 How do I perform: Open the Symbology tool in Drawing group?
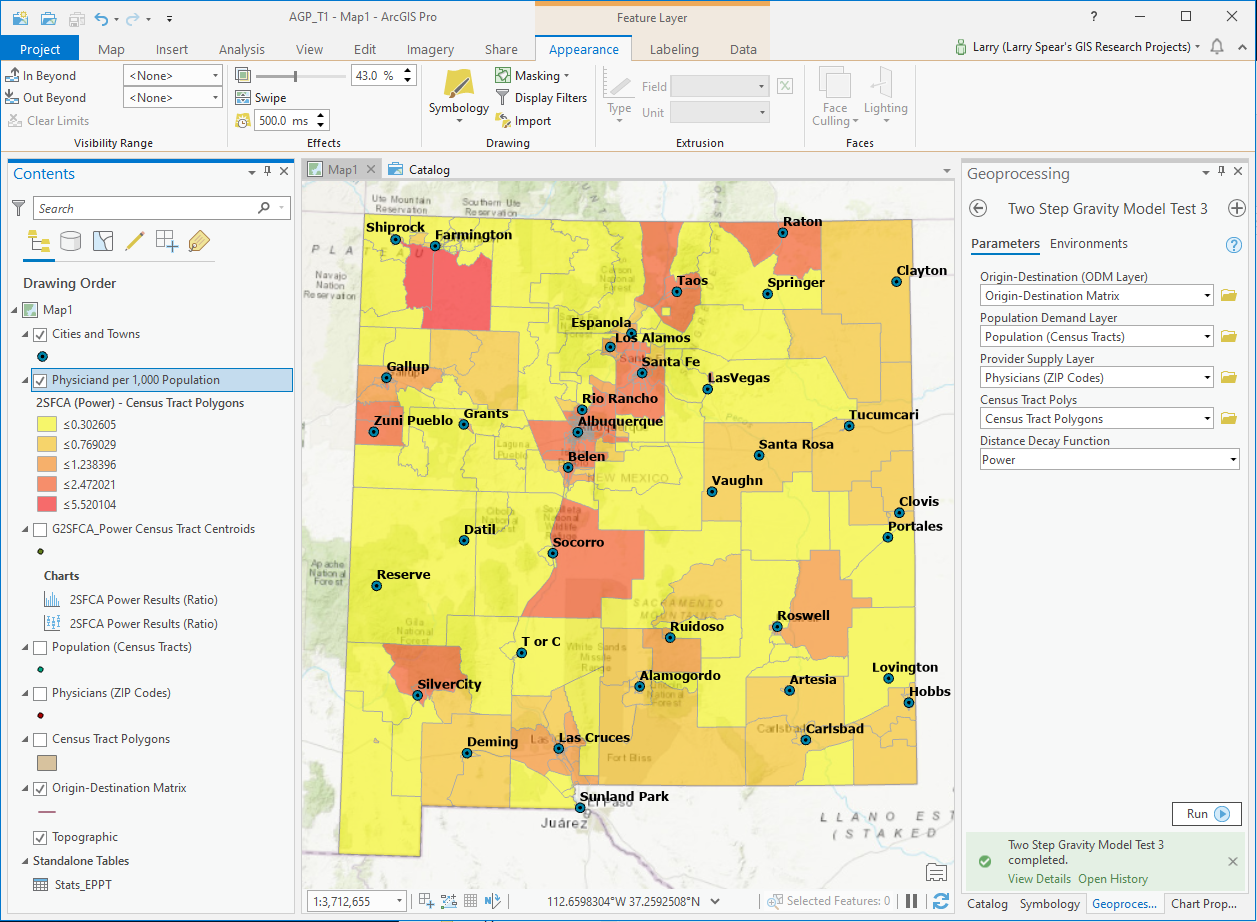coord(459,96)
